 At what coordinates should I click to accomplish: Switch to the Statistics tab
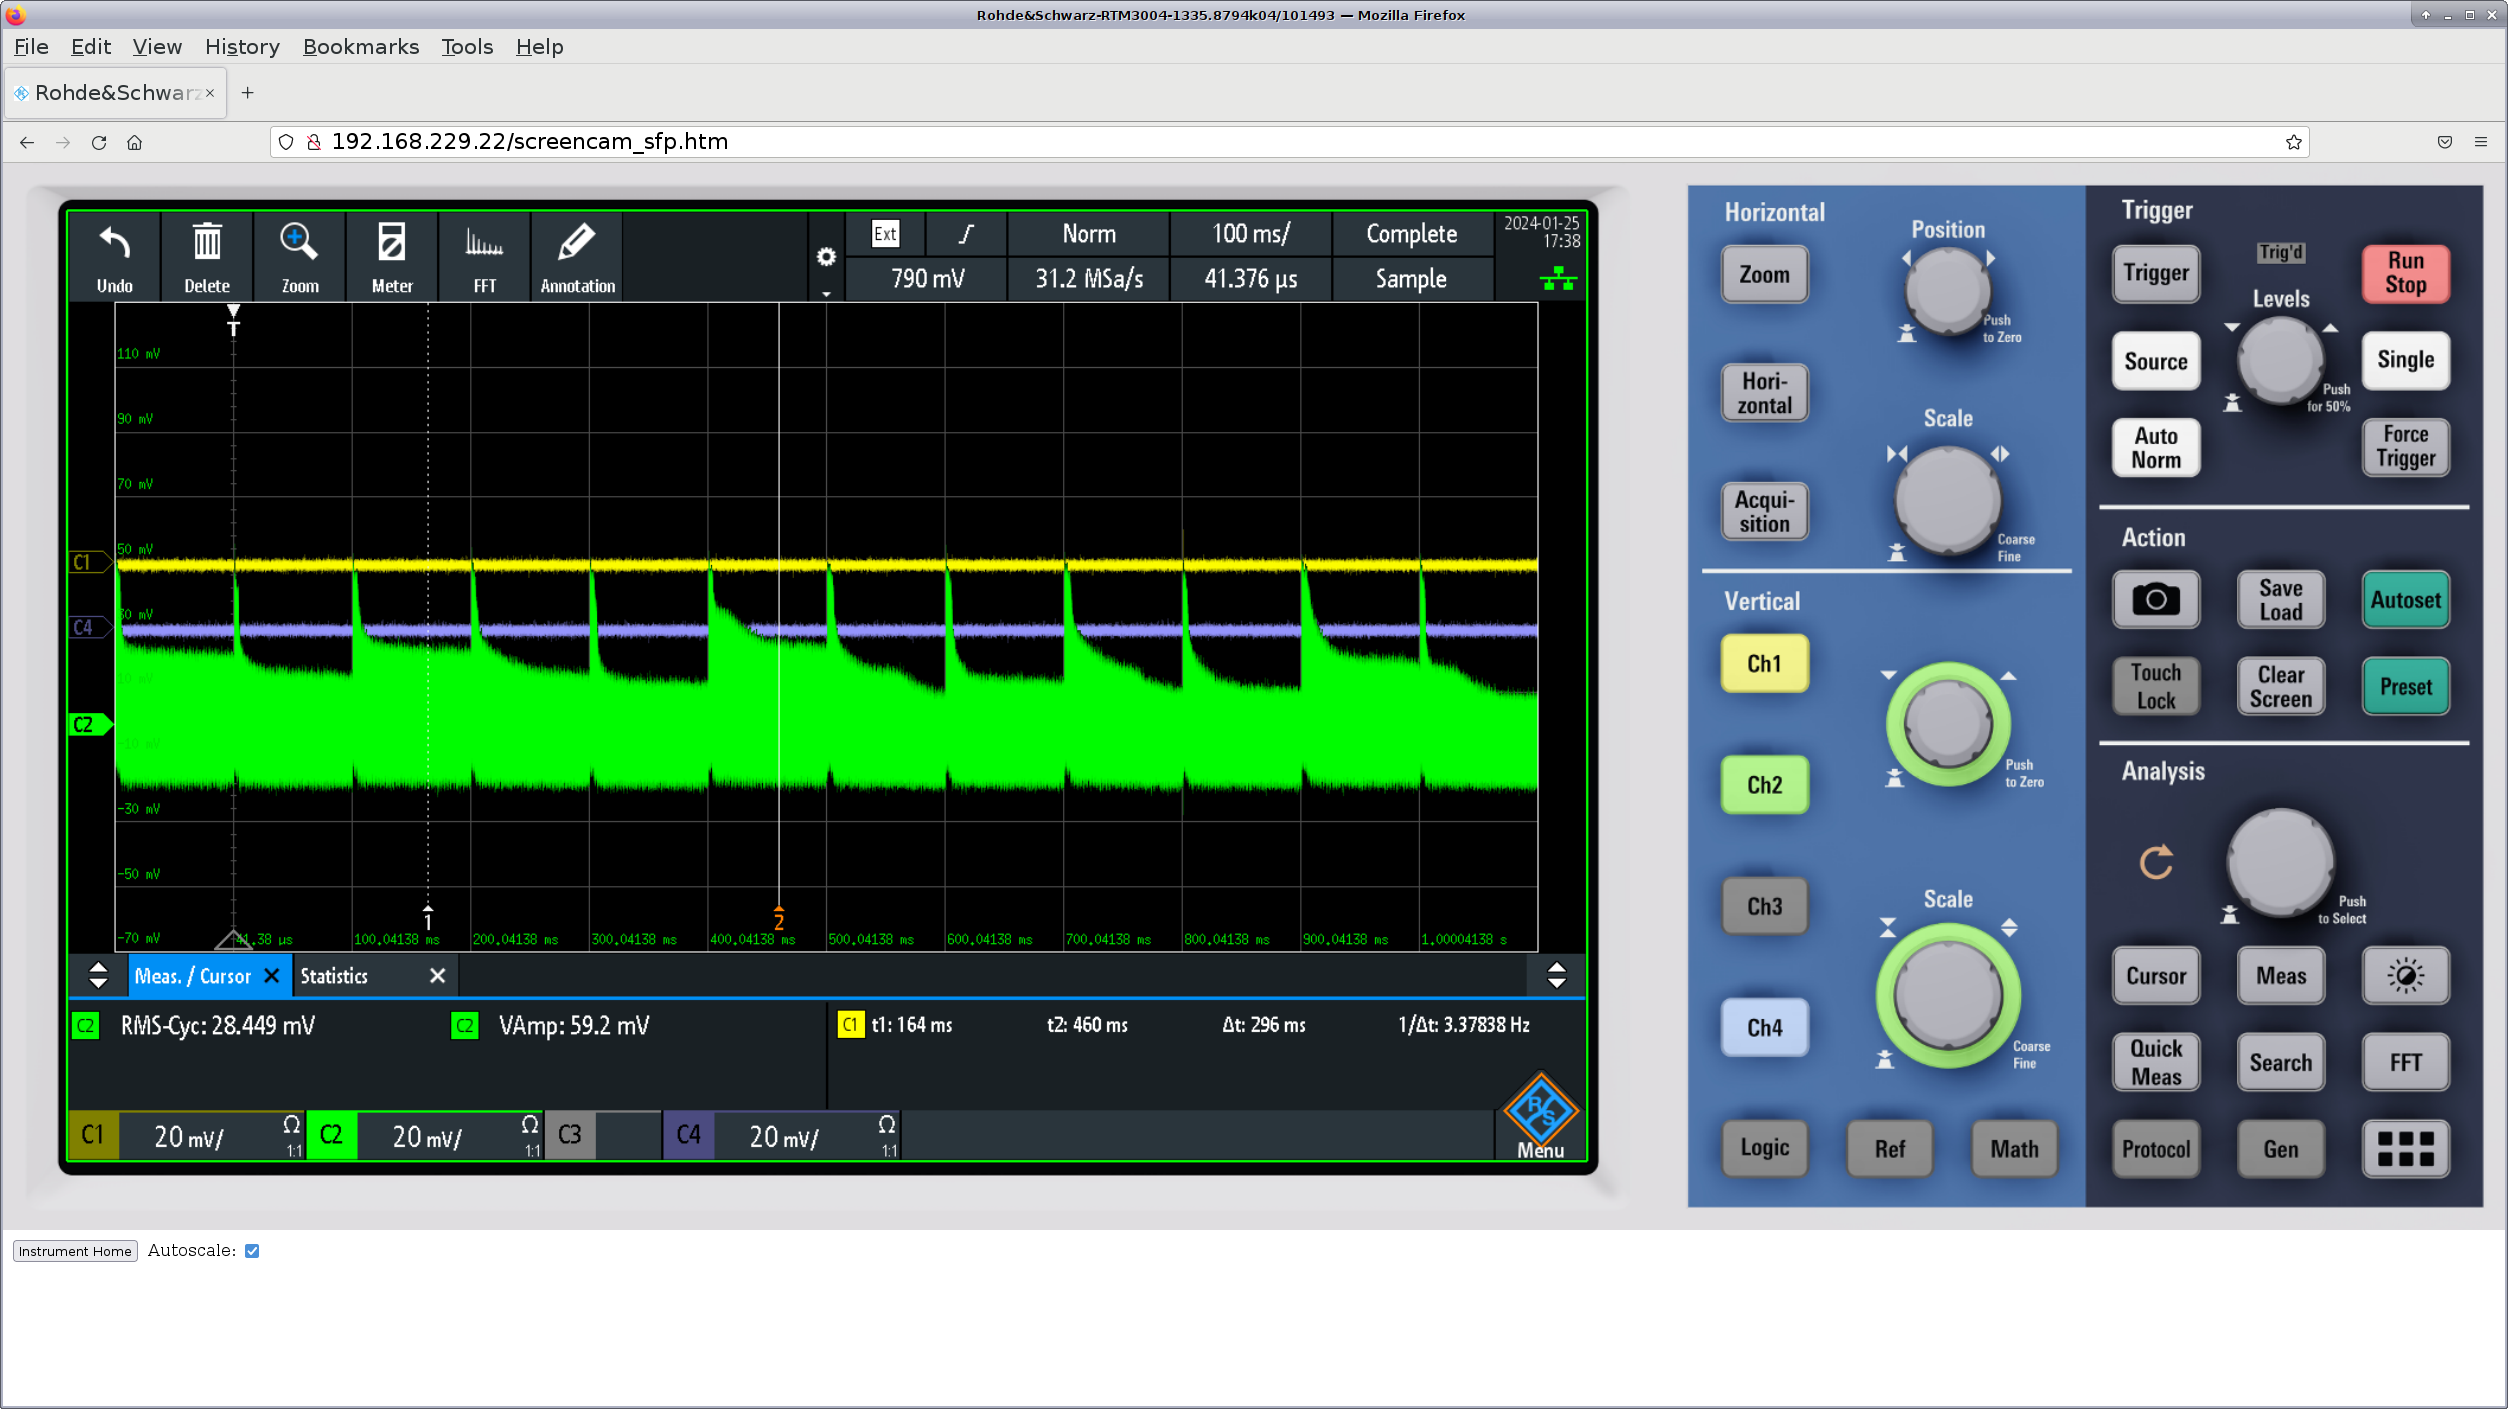(335, 976)
